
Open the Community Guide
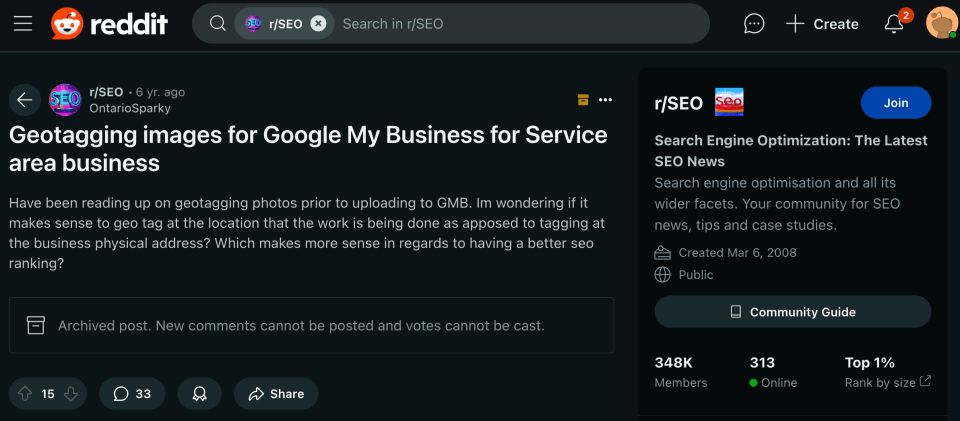click(x=793, y=312)
